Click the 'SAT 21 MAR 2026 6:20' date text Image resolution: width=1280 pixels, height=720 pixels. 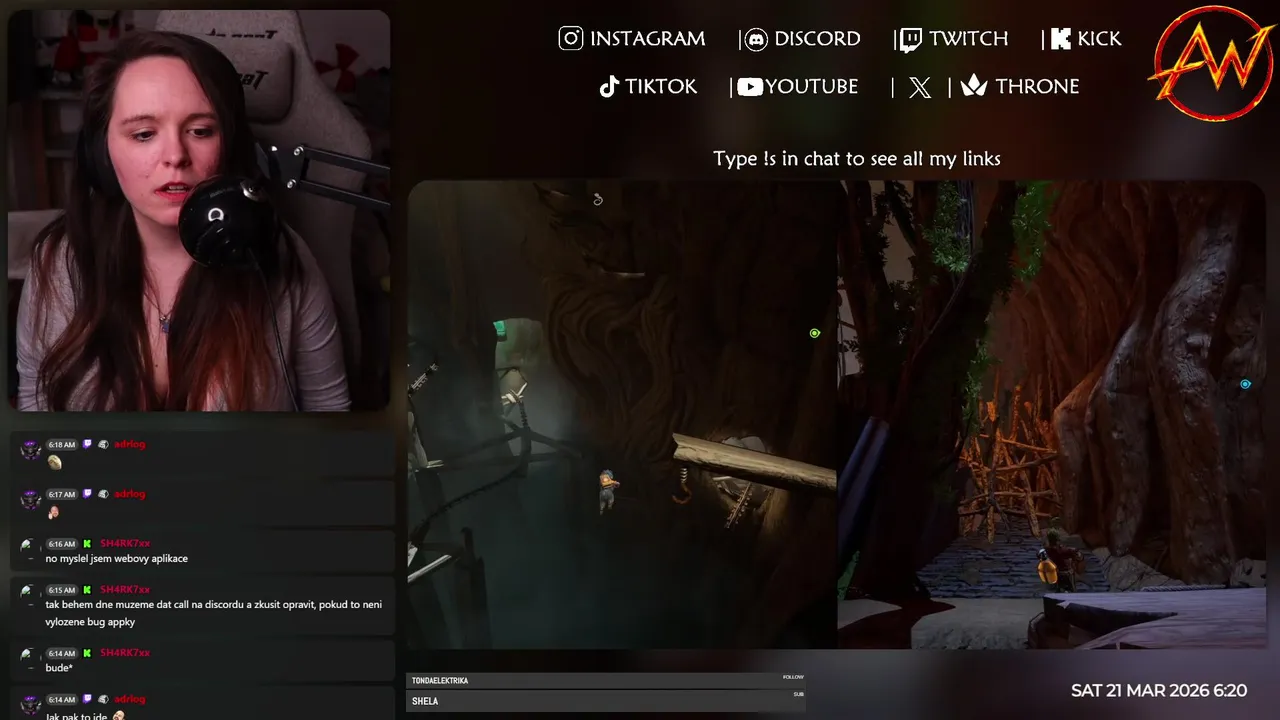click(1159, 691)
